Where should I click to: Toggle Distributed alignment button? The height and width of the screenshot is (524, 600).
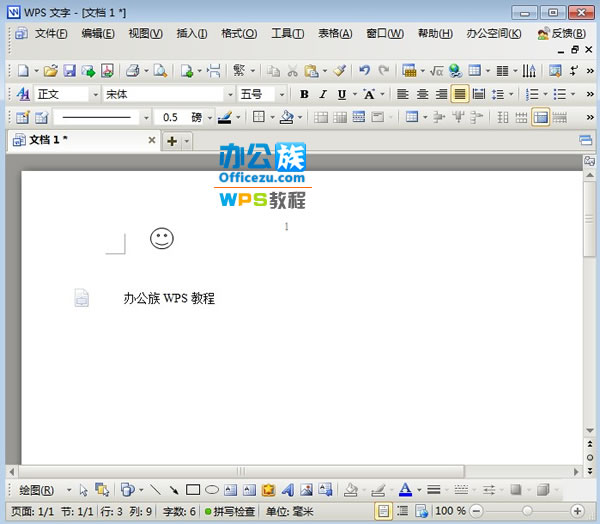(479, 94)
